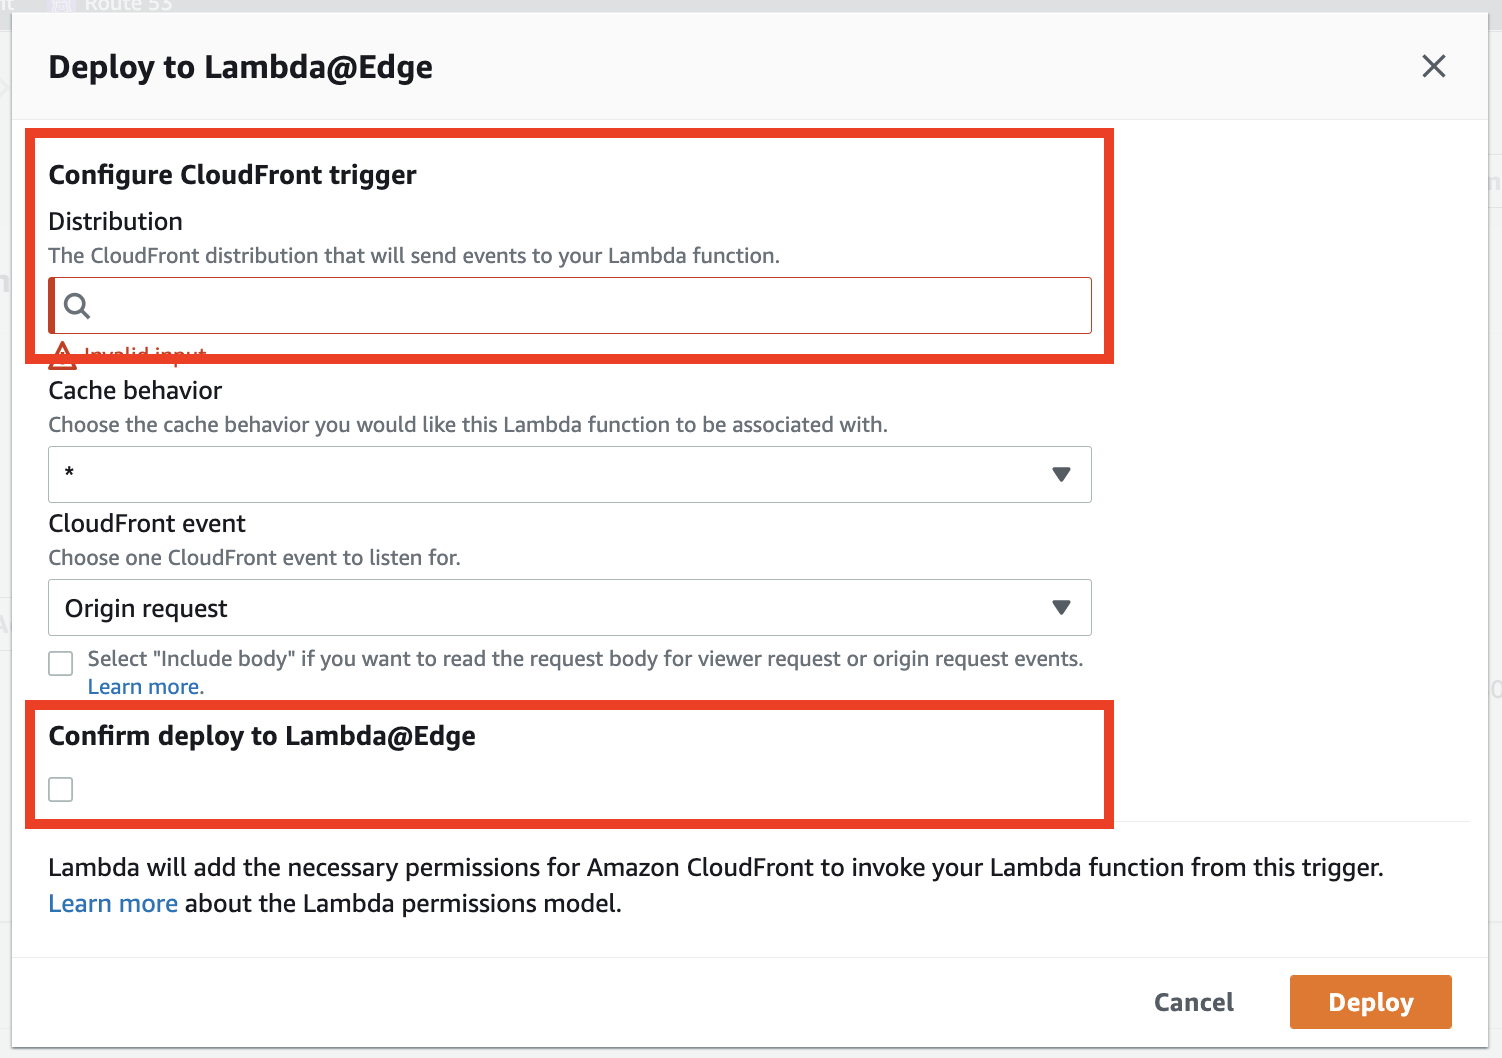The width and height of the screenshot is (1502, 1058).
Task: Focus the Distribution search input box
Action: (580, 306)
